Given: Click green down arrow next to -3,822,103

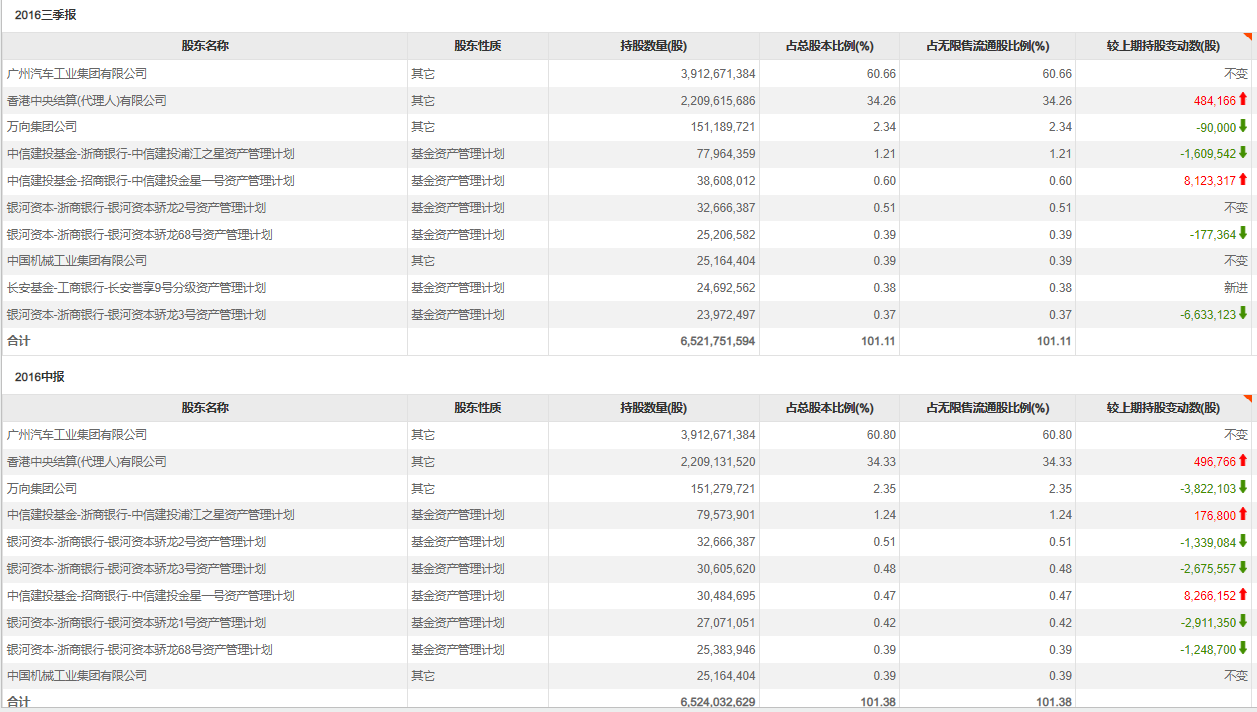Looking at the screenshot, I should 1243,488.
